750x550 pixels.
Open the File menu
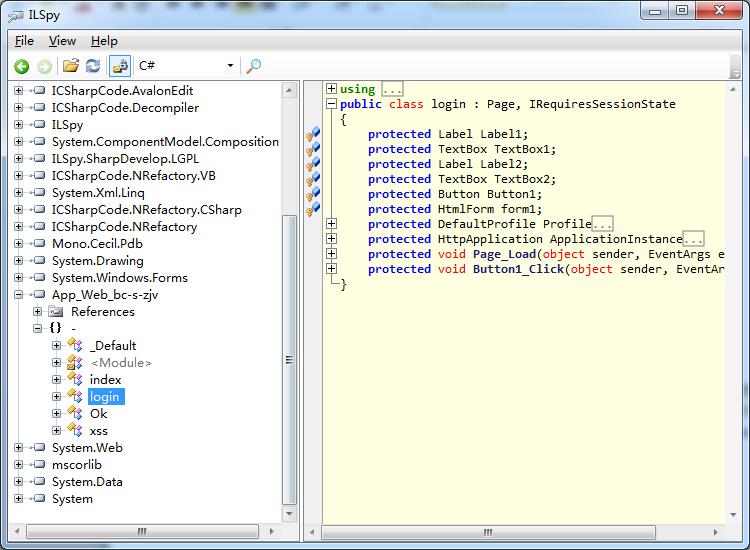pyautogui.click(x=24, y=41)
